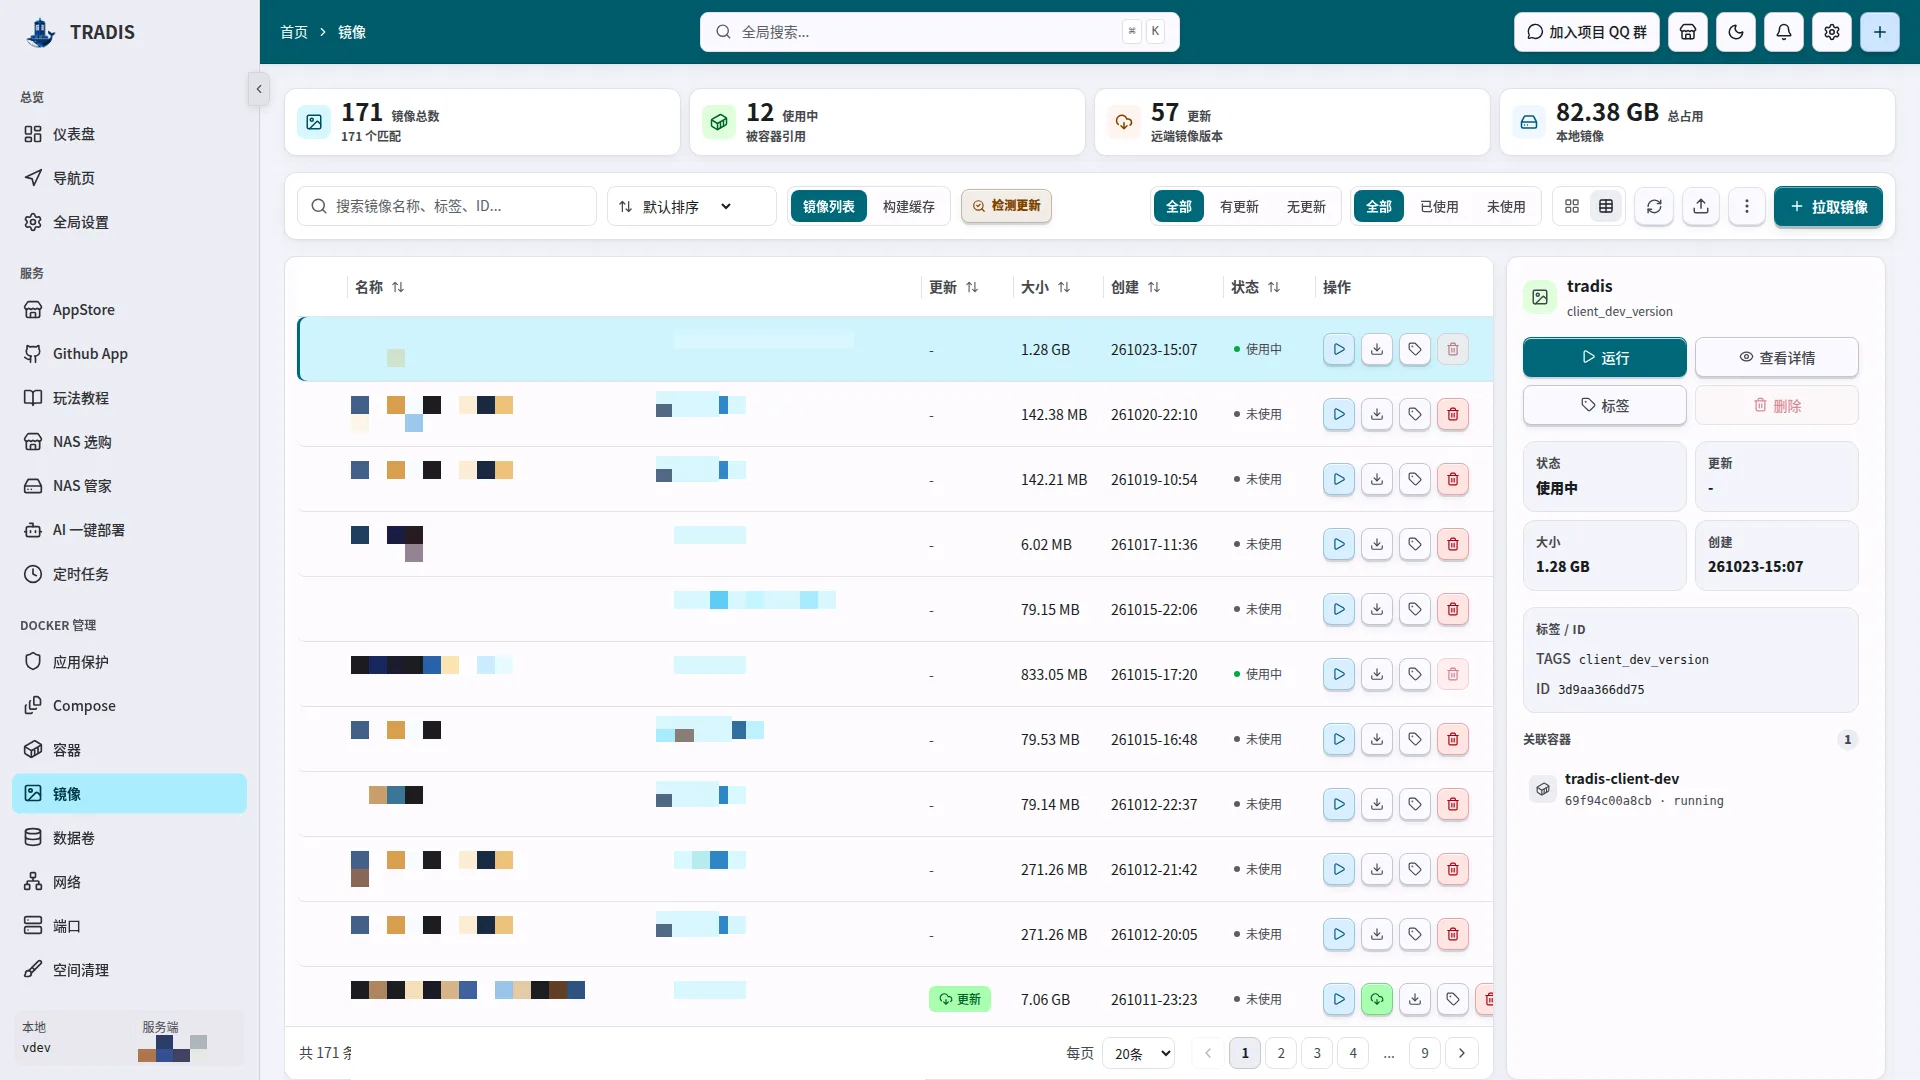Click the upload image icon
The width and height of the screenshot is (1920, 1080).
click(x=1700, y=206)
